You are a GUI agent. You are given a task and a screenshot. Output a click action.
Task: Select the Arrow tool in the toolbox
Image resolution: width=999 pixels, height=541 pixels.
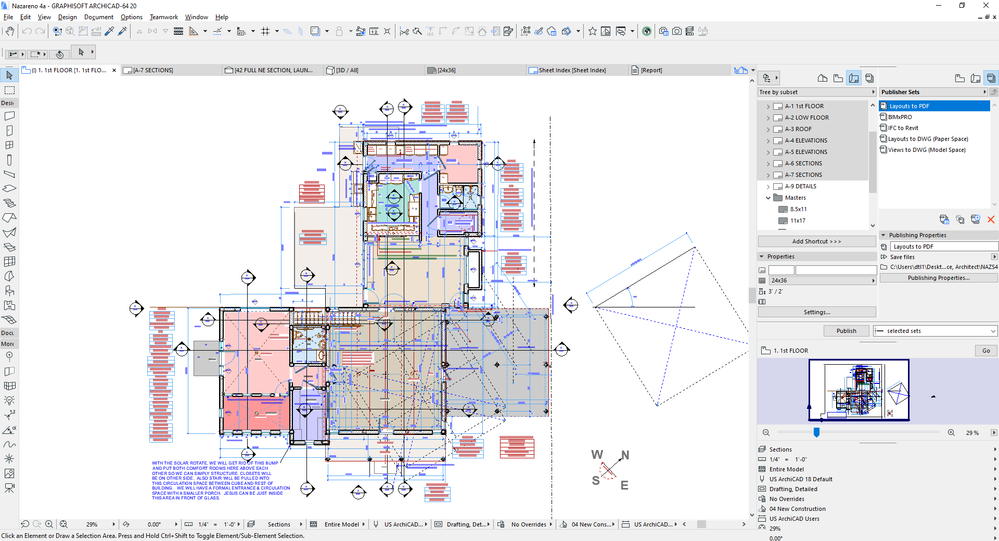(x=9, y=75)
